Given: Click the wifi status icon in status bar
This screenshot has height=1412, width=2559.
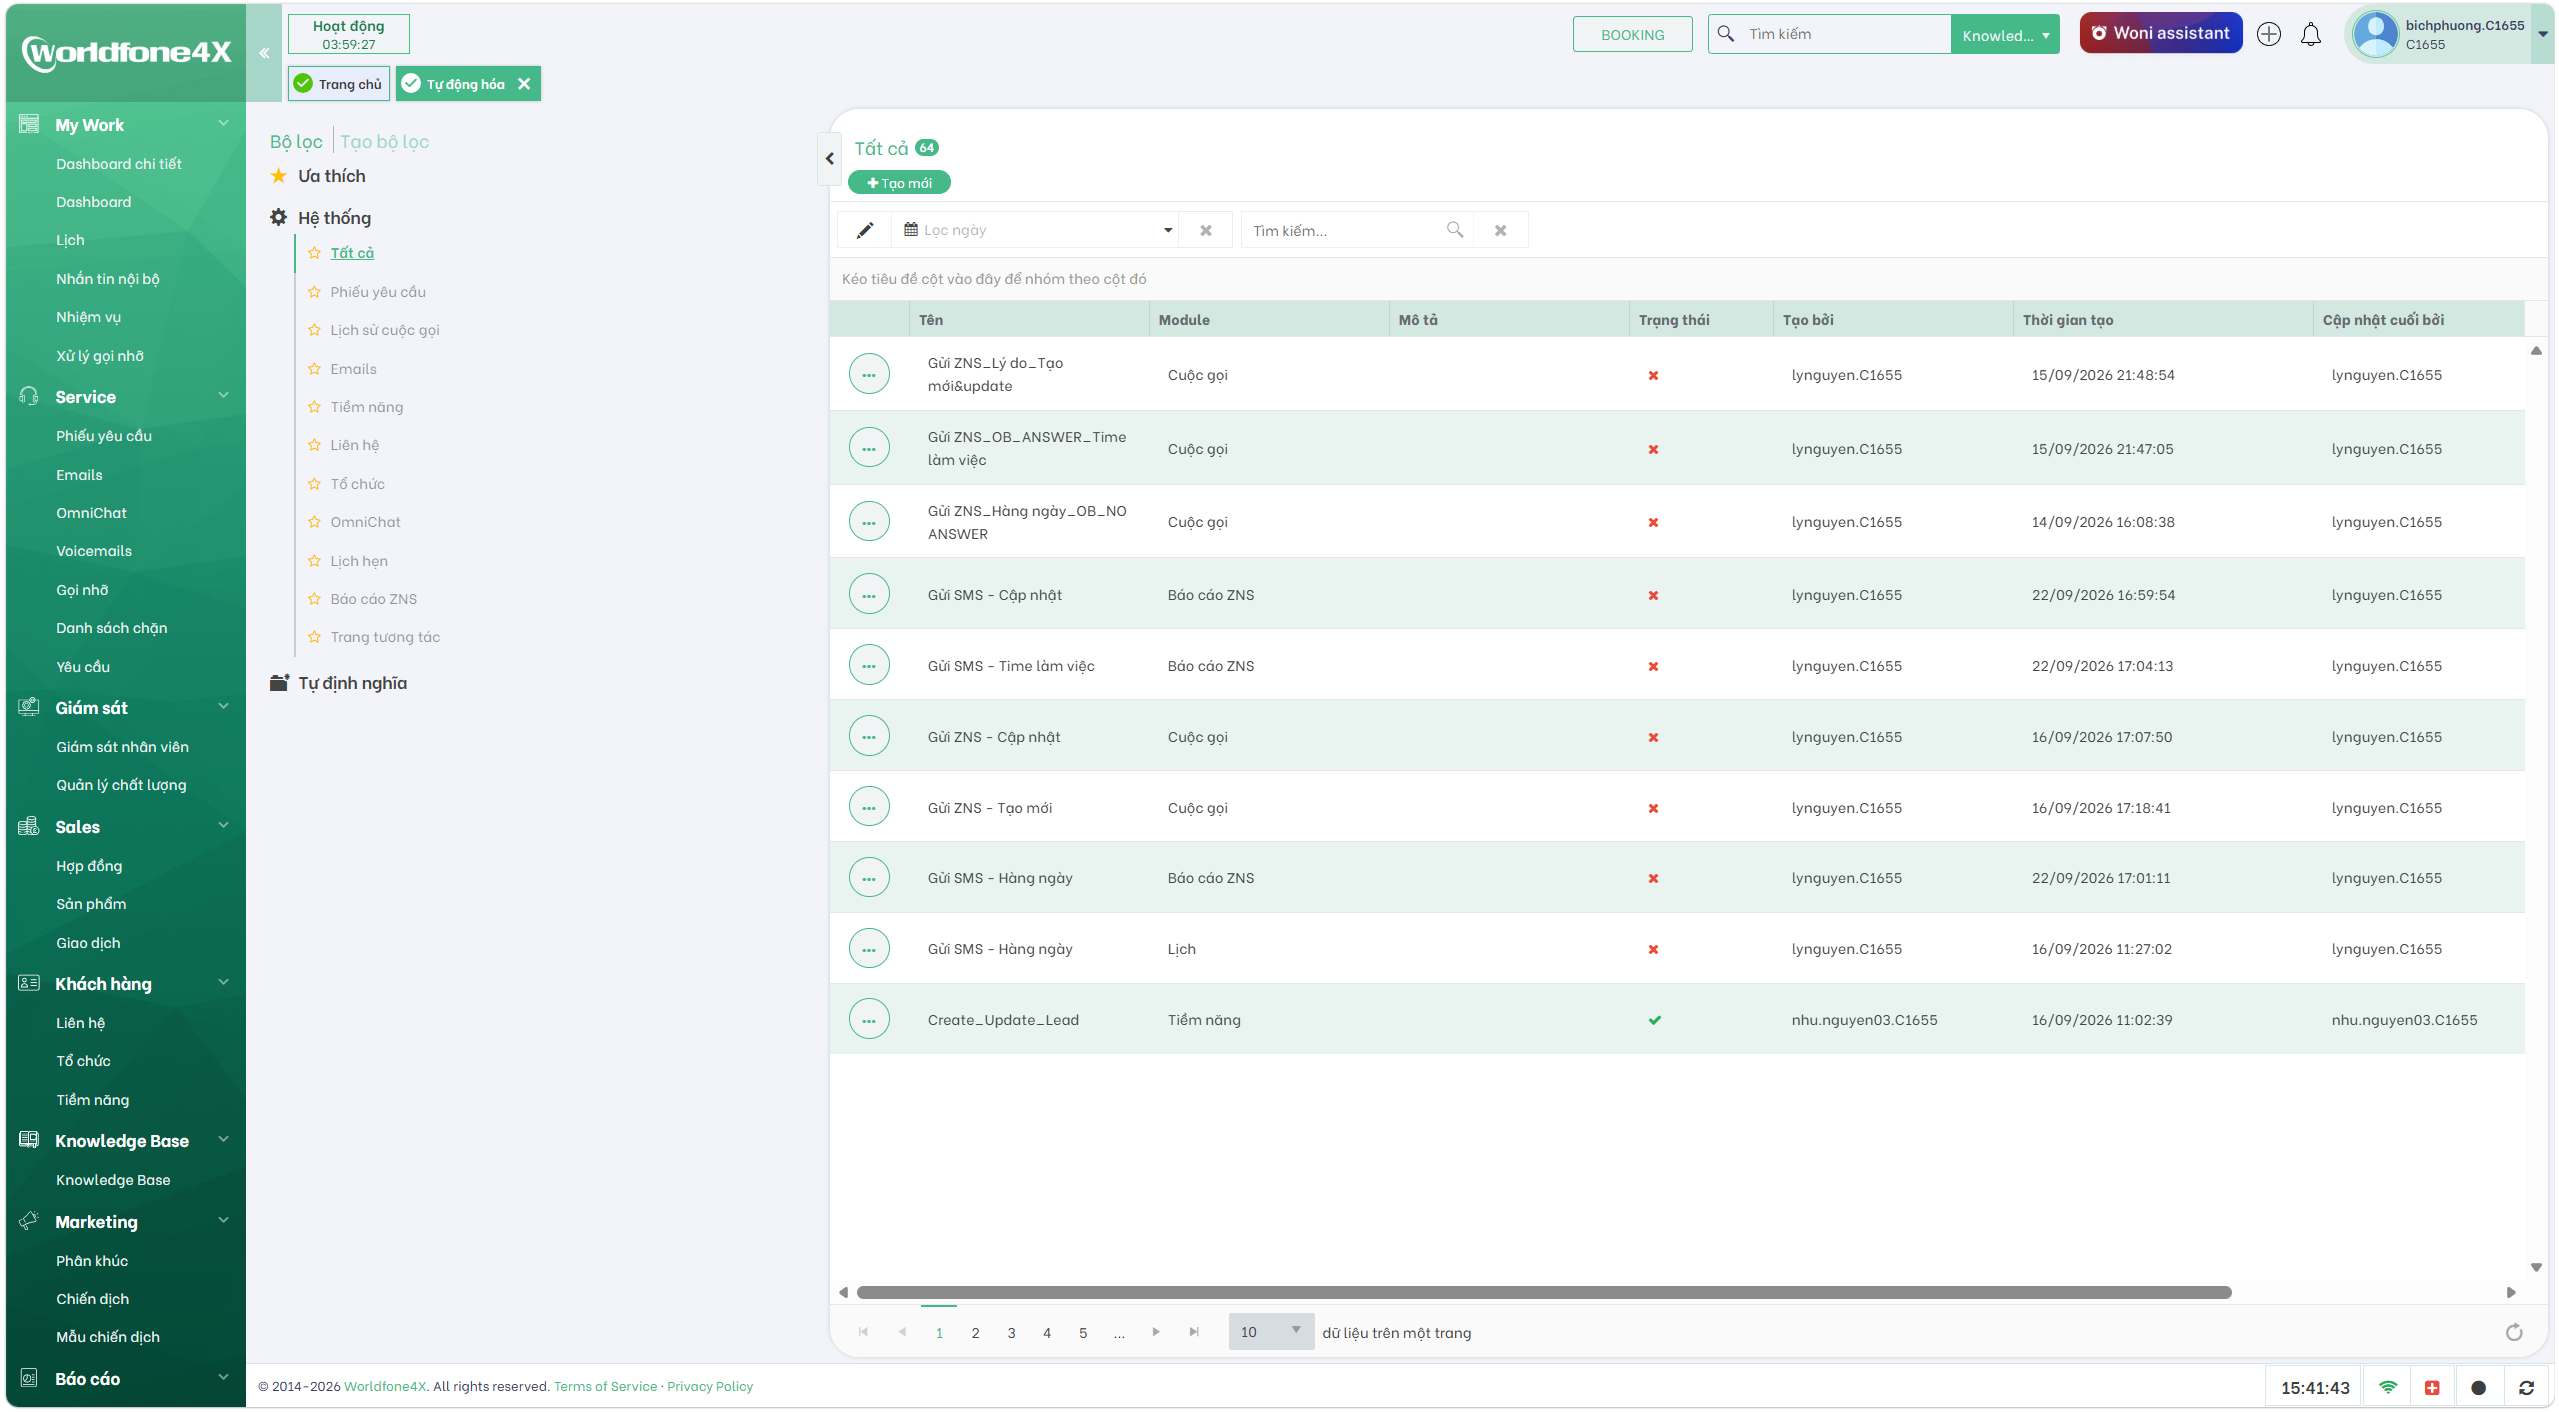Looking at the screenshot, I should 2388,1387.
